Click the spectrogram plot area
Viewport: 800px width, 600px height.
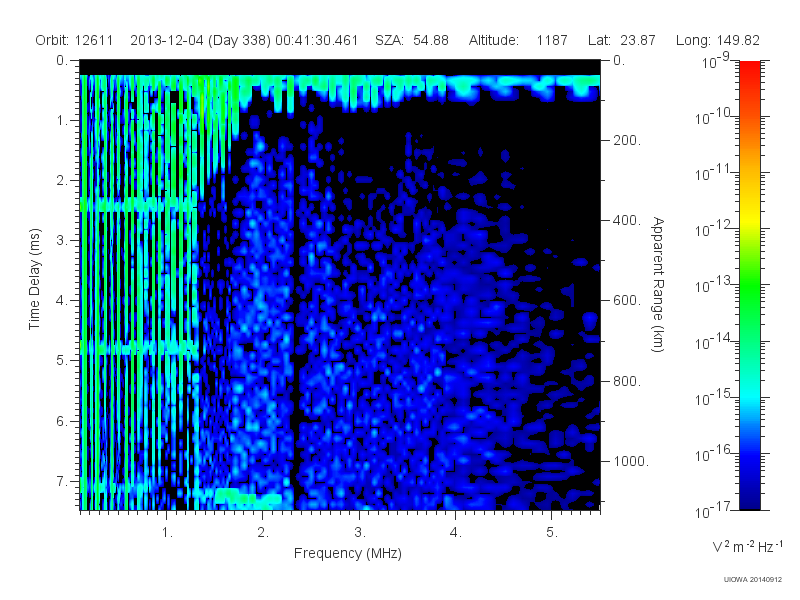tap(340, 285)
